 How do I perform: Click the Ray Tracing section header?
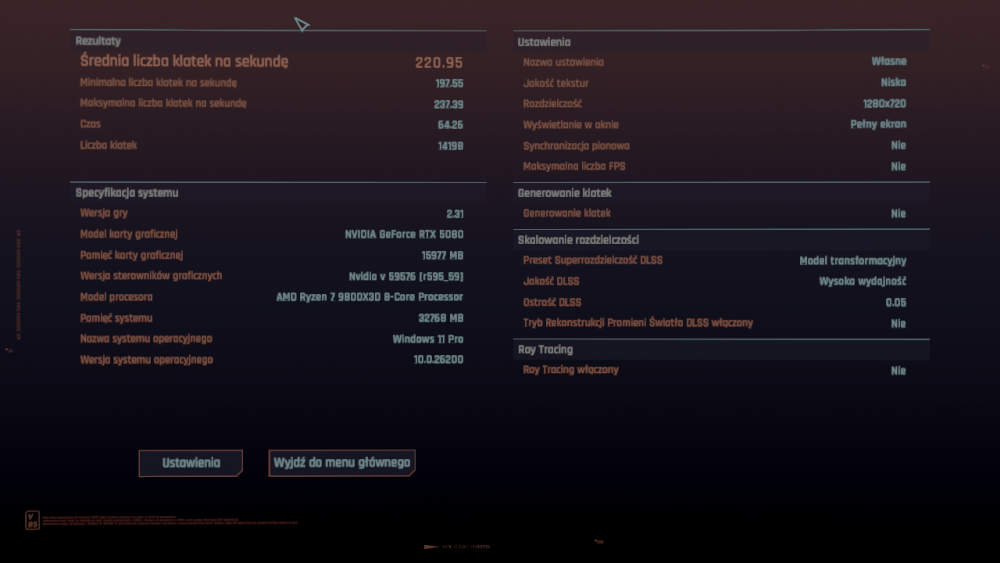point(545,349)
